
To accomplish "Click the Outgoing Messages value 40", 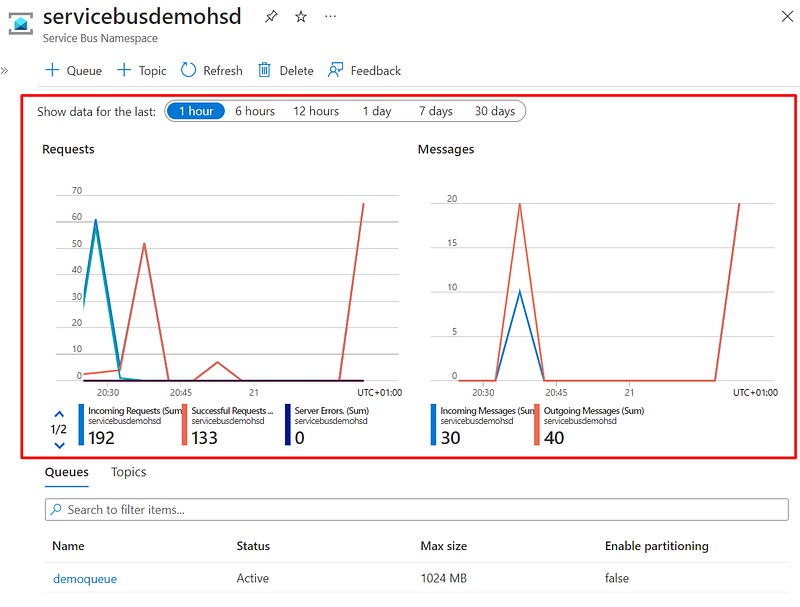I will [x=554, y=438].
